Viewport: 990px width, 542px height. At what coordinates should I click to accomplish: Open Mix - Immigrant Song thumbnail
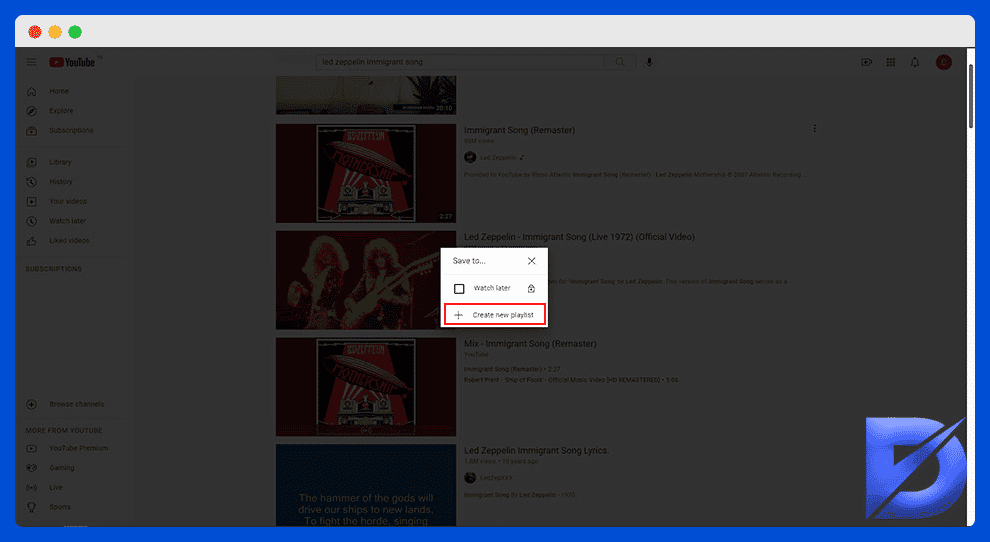point(366,387)
